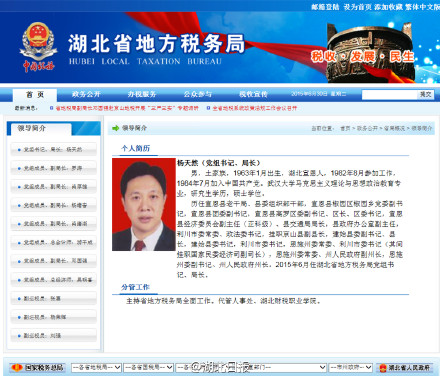Click the 国家税务总局 footer link button
This screenshot has width=440, height=376.
tap(37, 367)
